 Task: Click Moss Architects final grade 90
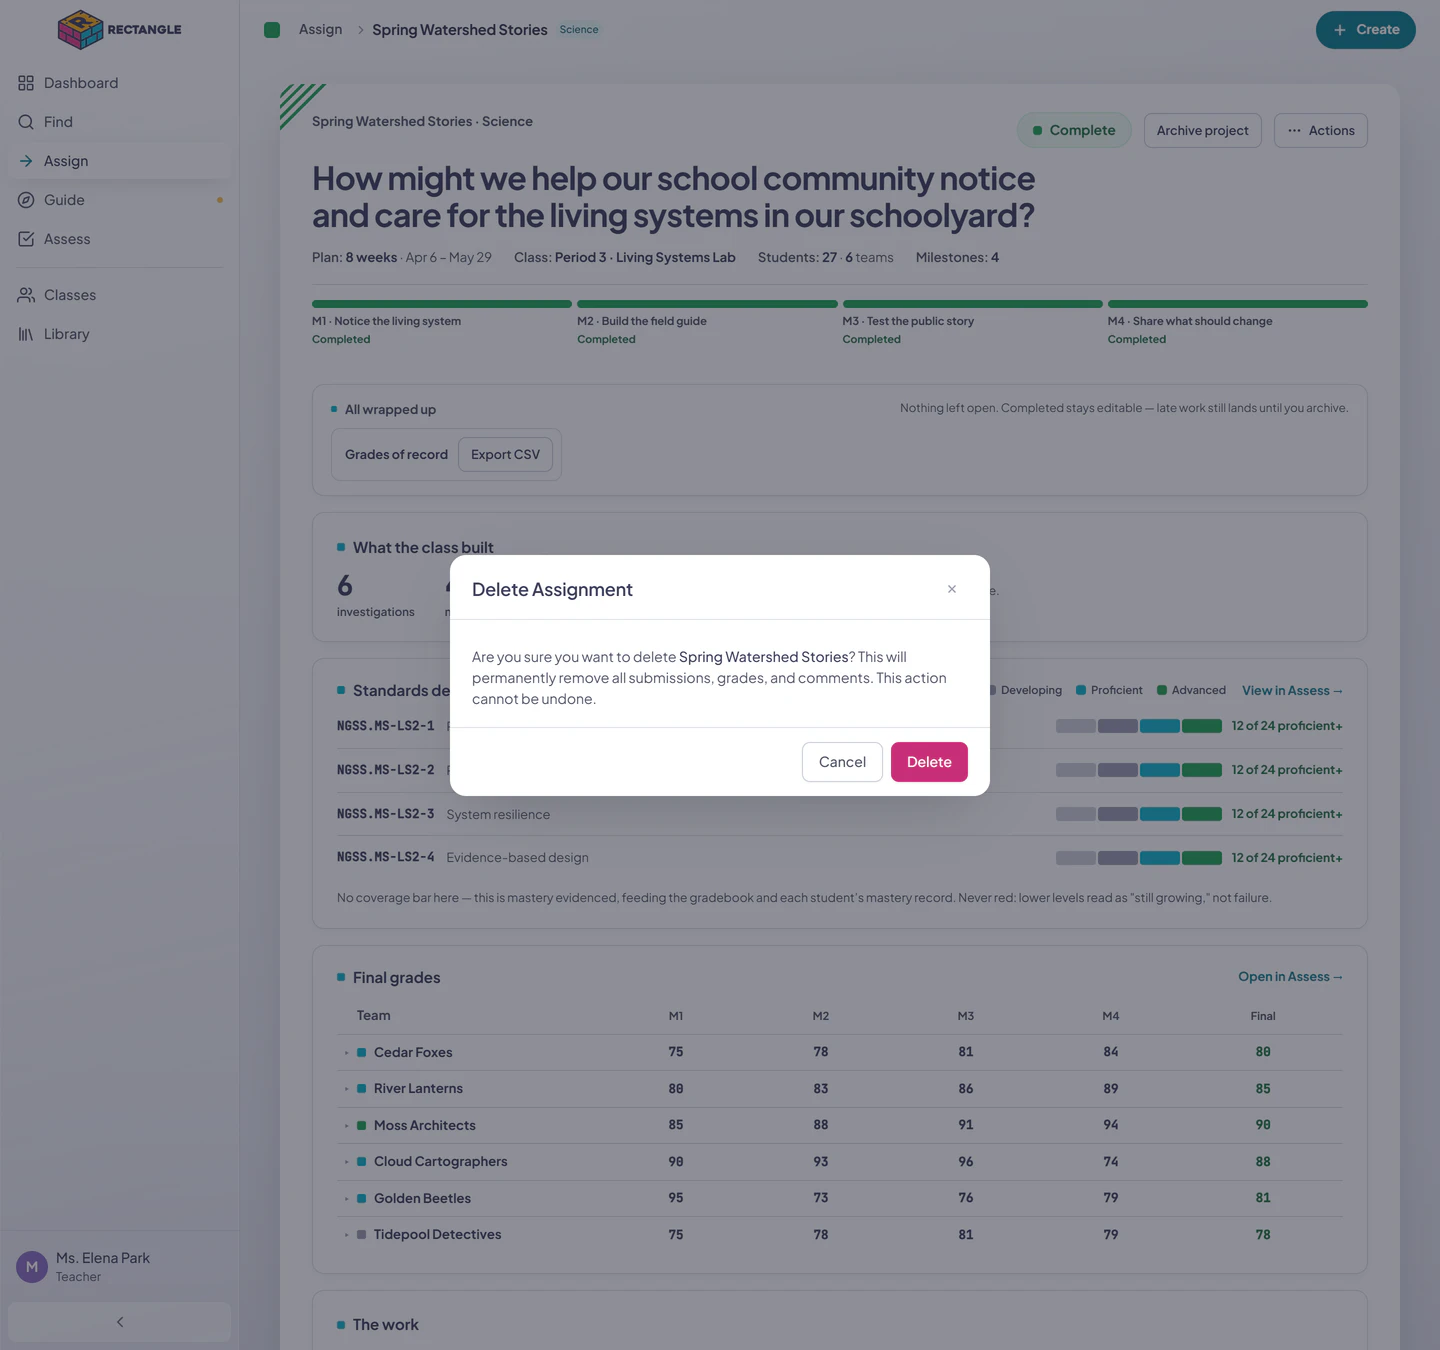pyautogui.click(x=1263, y=1125)
